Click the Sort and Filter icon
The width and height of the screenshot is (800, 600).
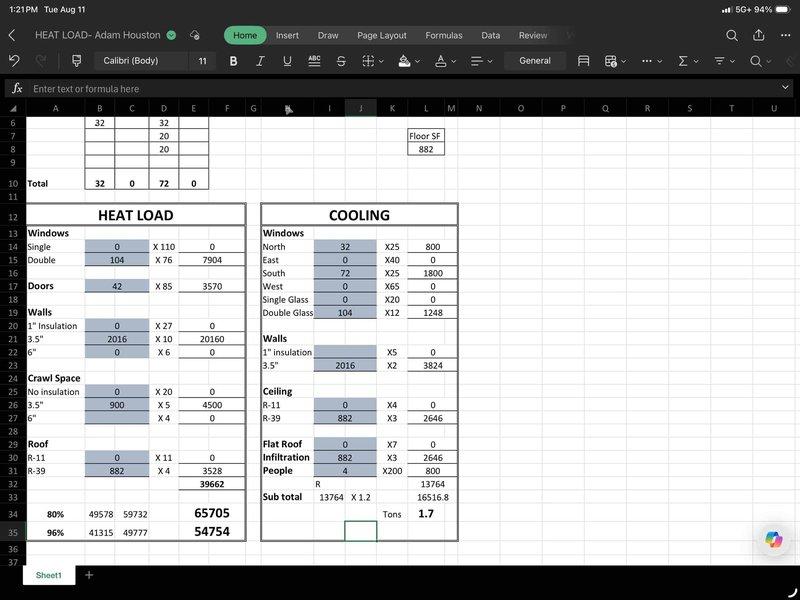tap(719, 61)
